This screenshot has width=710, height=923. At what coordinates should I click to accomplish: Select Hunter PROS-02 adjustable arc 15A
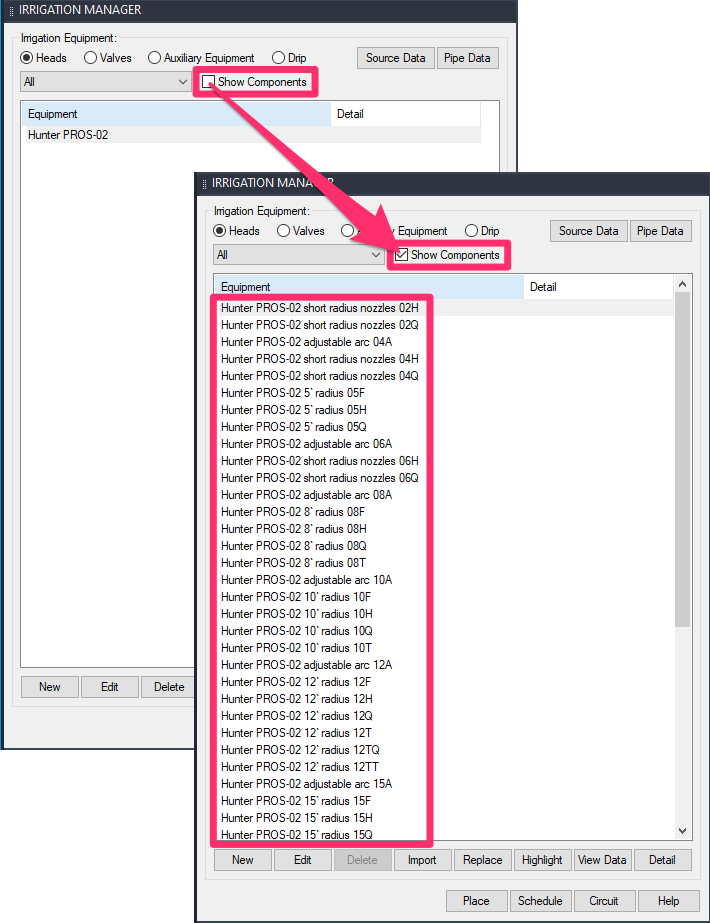click(x=306, y=784)
